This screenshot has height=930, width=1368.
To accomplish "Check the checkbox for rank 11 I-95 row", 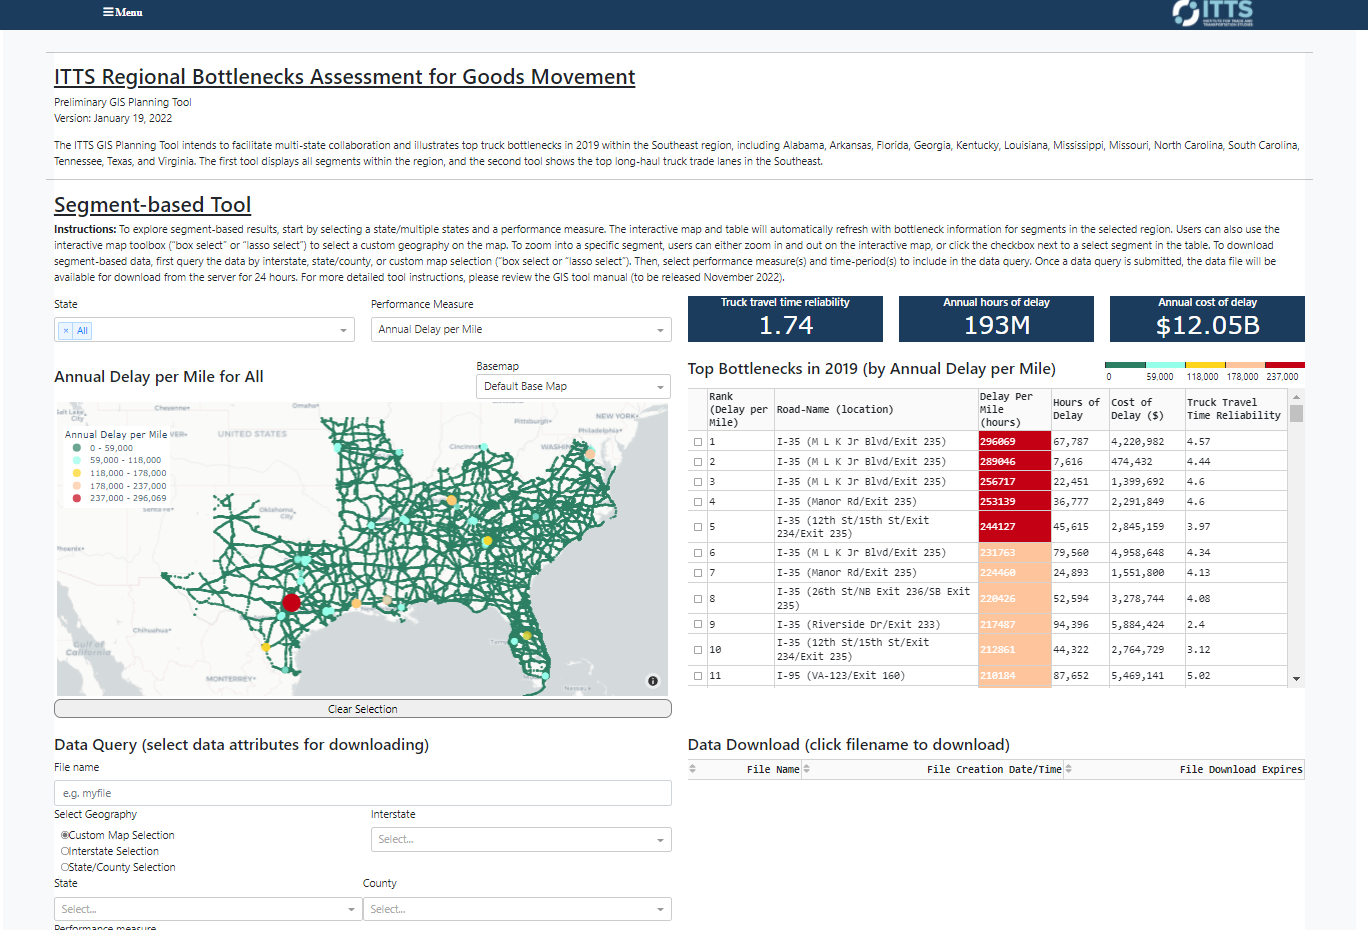I will coord(698,676).
